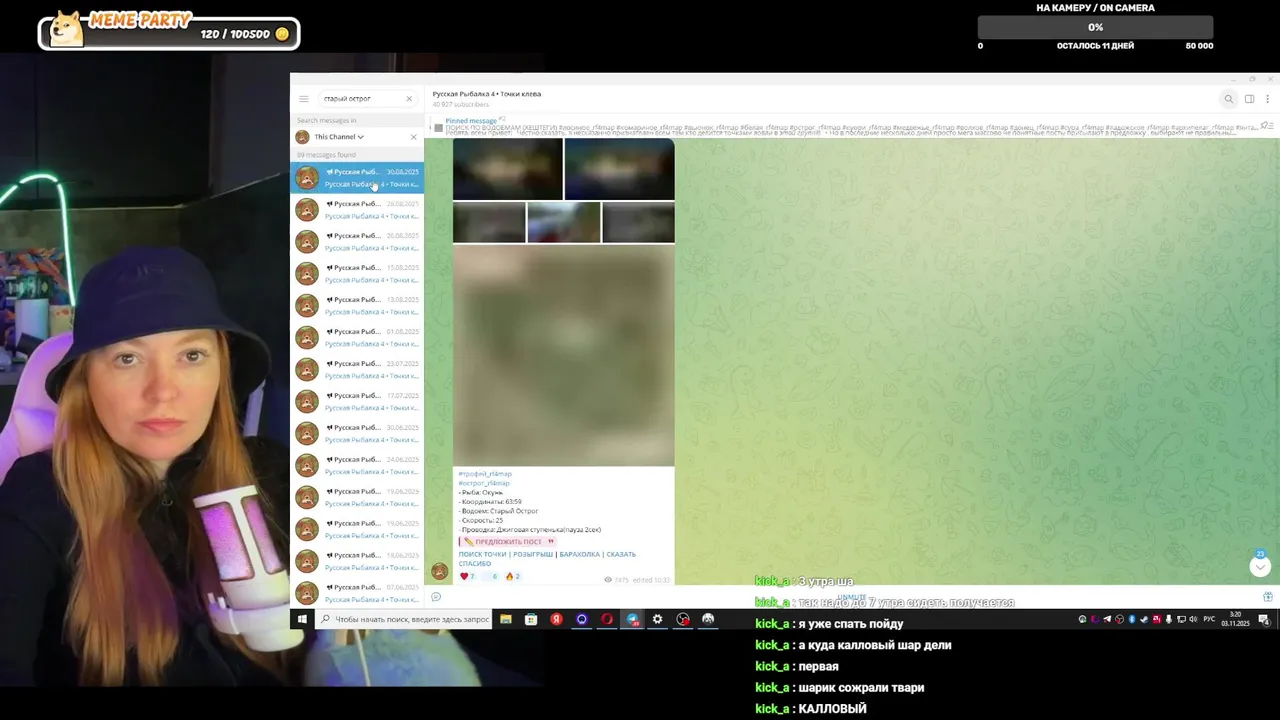
Task: Open File Explorer from the taskbar
Action: [506, 619]
